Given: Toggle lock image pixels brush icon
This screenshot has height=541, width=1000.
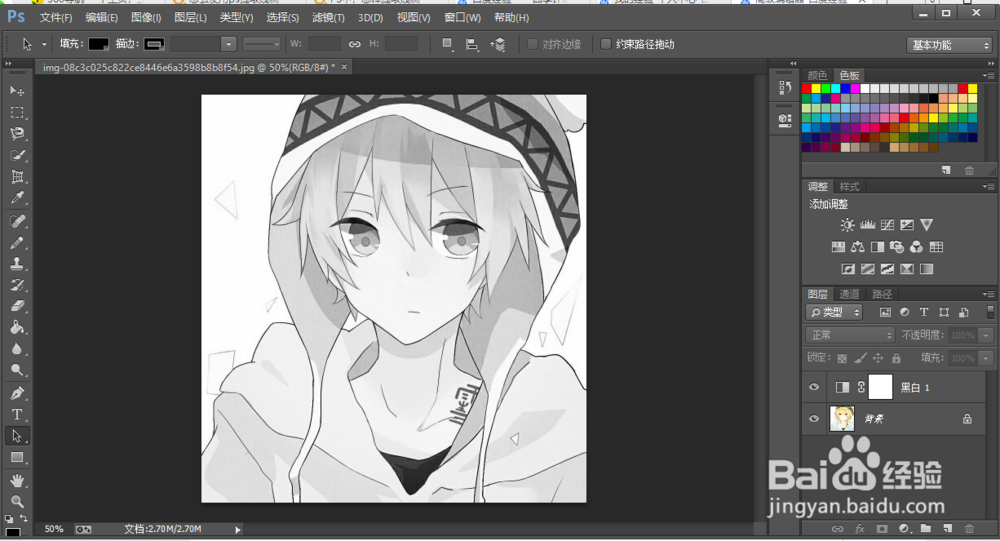Looking at the screenshot, I should pos(860,359).
